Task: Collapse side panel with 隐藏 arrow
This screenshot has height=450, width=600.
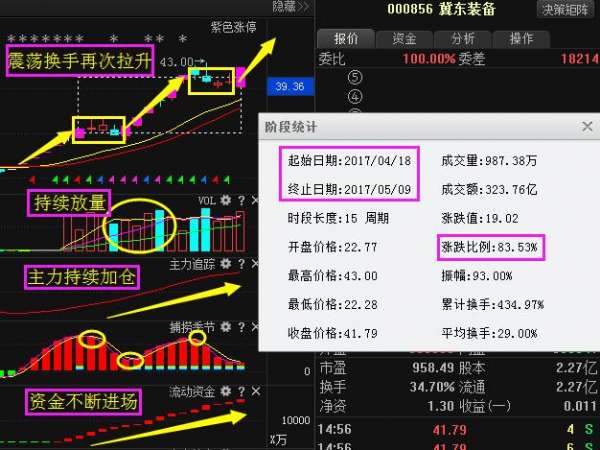Action: coord(291,7)
